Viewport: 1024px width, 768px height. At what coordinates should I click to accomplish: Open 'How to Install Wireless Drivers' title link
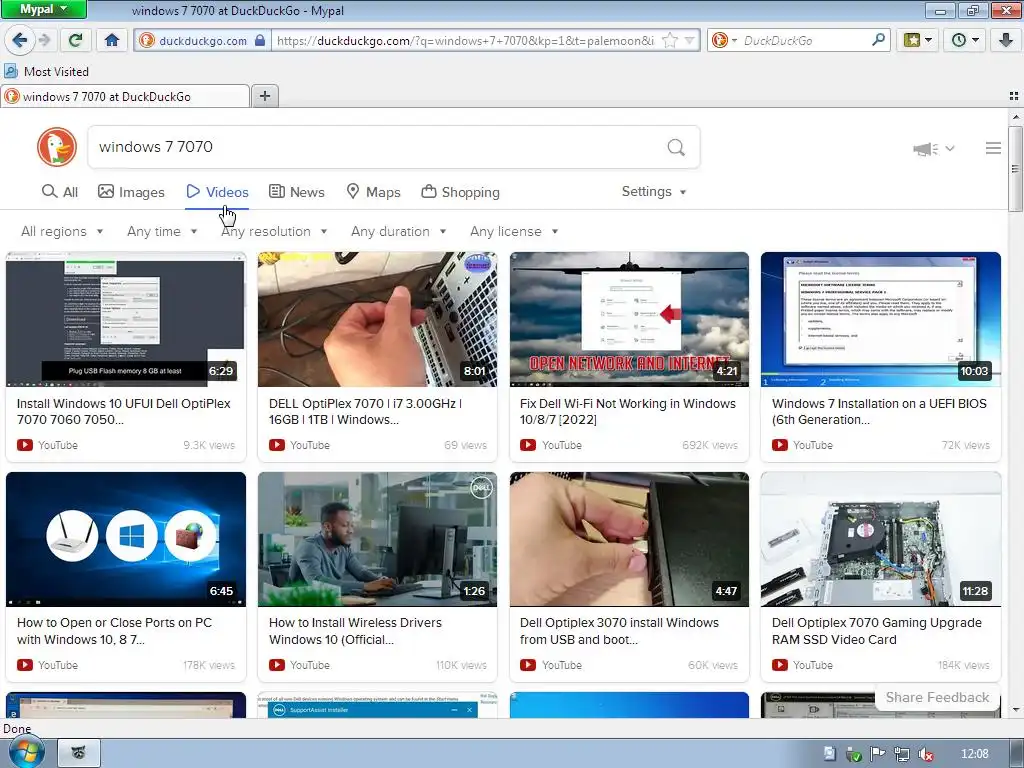(355, 631)
